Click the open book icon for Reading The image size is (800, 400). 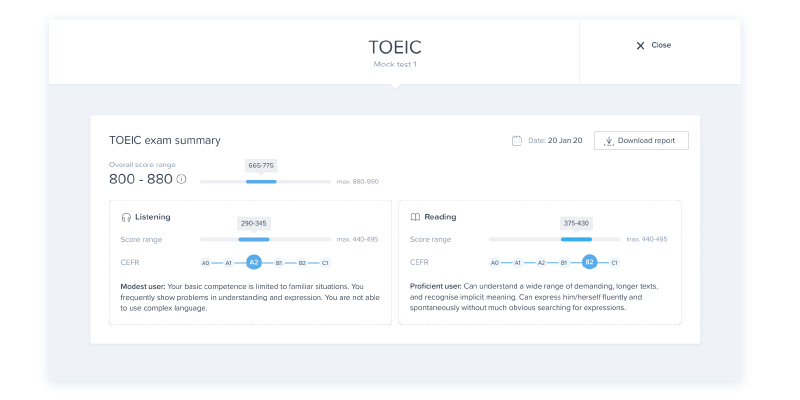click(415, 217)
